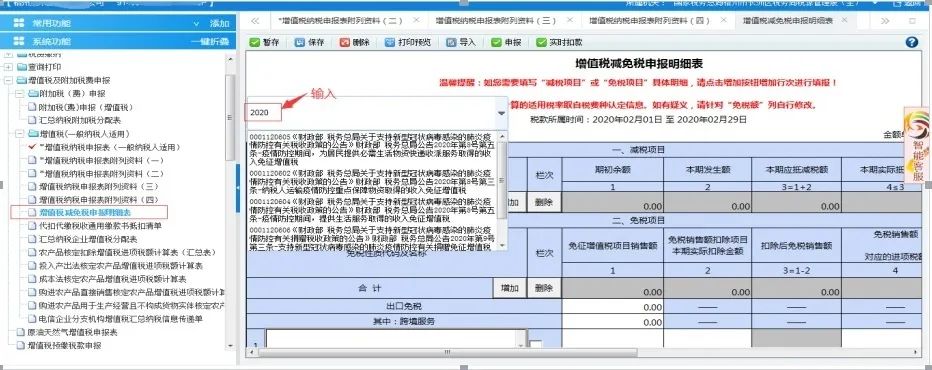Image resolution: width=932 pixels, height=370 pixels.
Task: Click the 保存 save toolbar icon
Action: [x=300, y=43]
